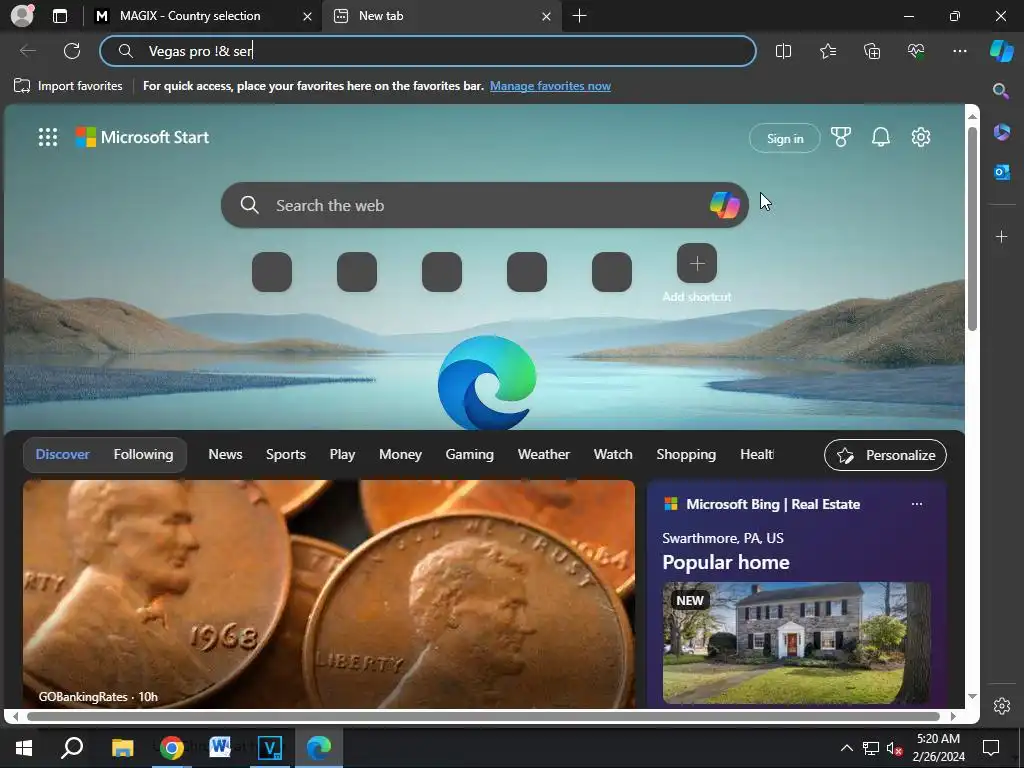This screenshot has width=1024, height=768.
Task: Open notifications bell on Microsoft Start
Action: [x=881, y=137]
